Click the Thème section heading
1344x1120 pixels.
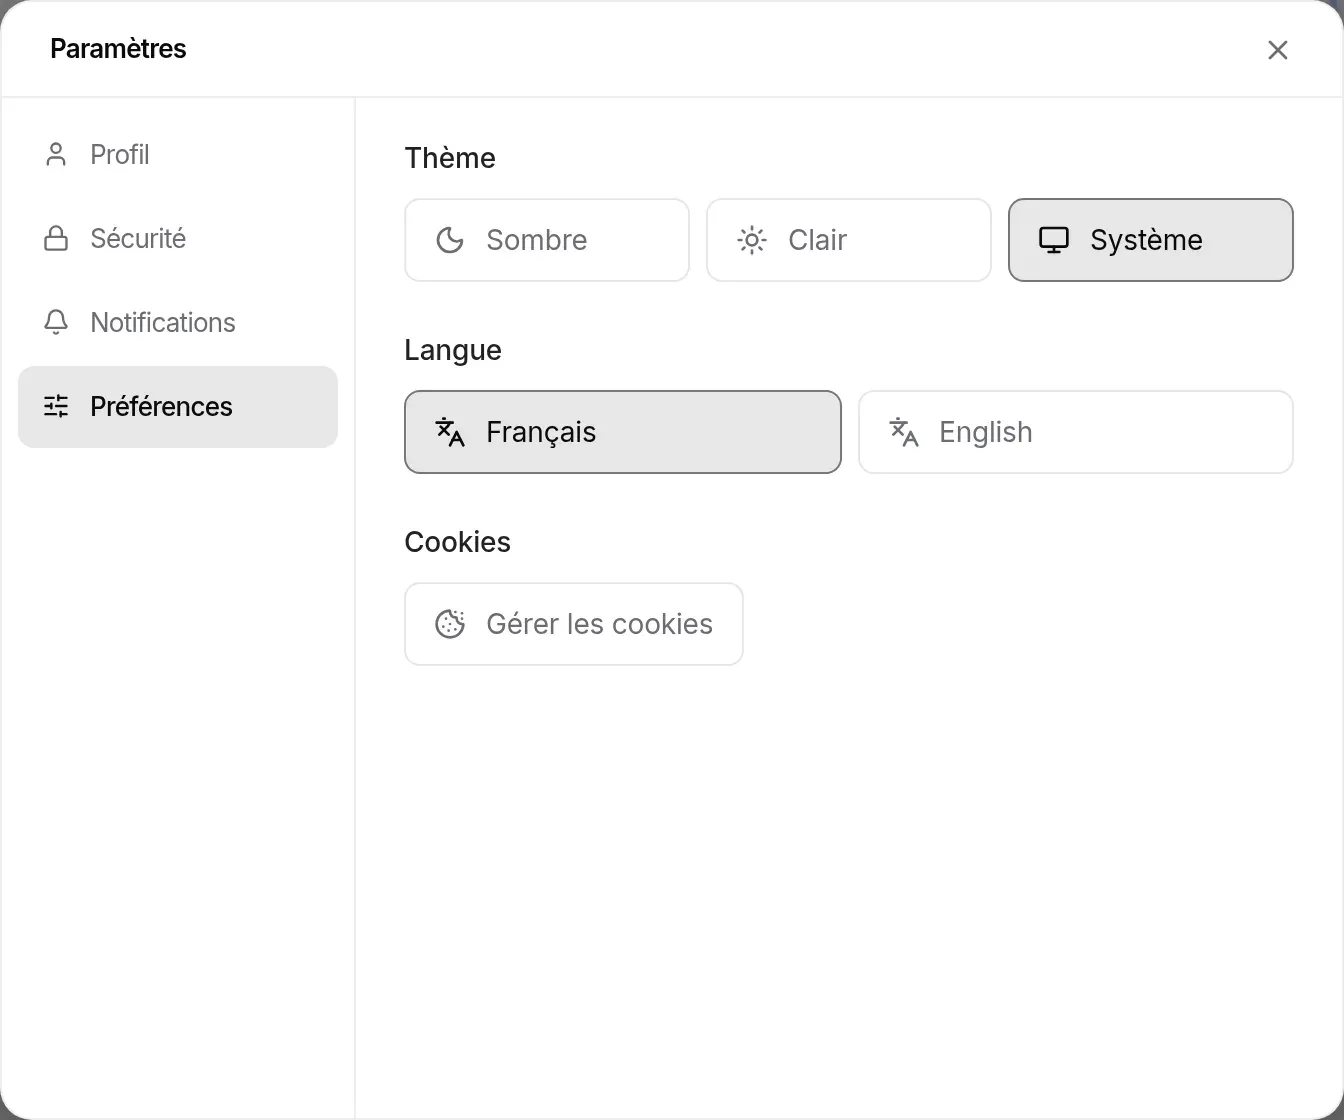coord(450,158)
